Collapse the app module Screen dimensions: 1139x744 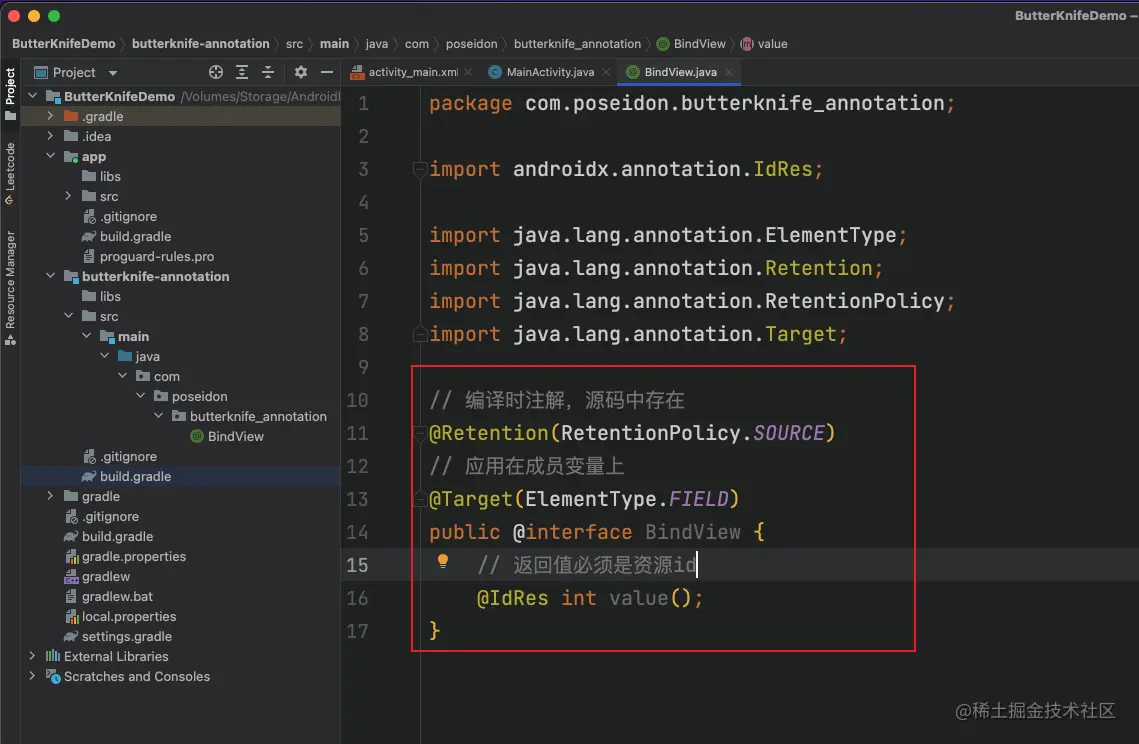50,155
